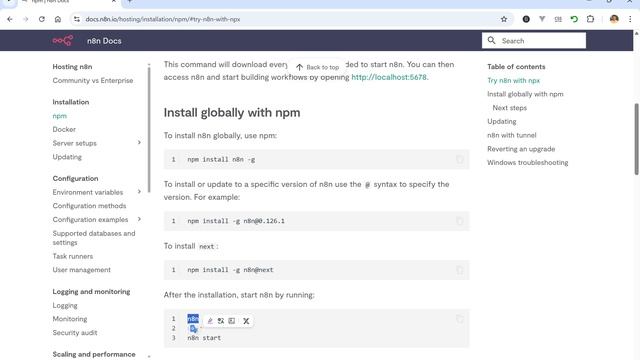This screenshot has width=640, height=360.
Task: Copy the 'npm install n8n -g' code block
Action: pyautogui.click(x=460, y=160)
